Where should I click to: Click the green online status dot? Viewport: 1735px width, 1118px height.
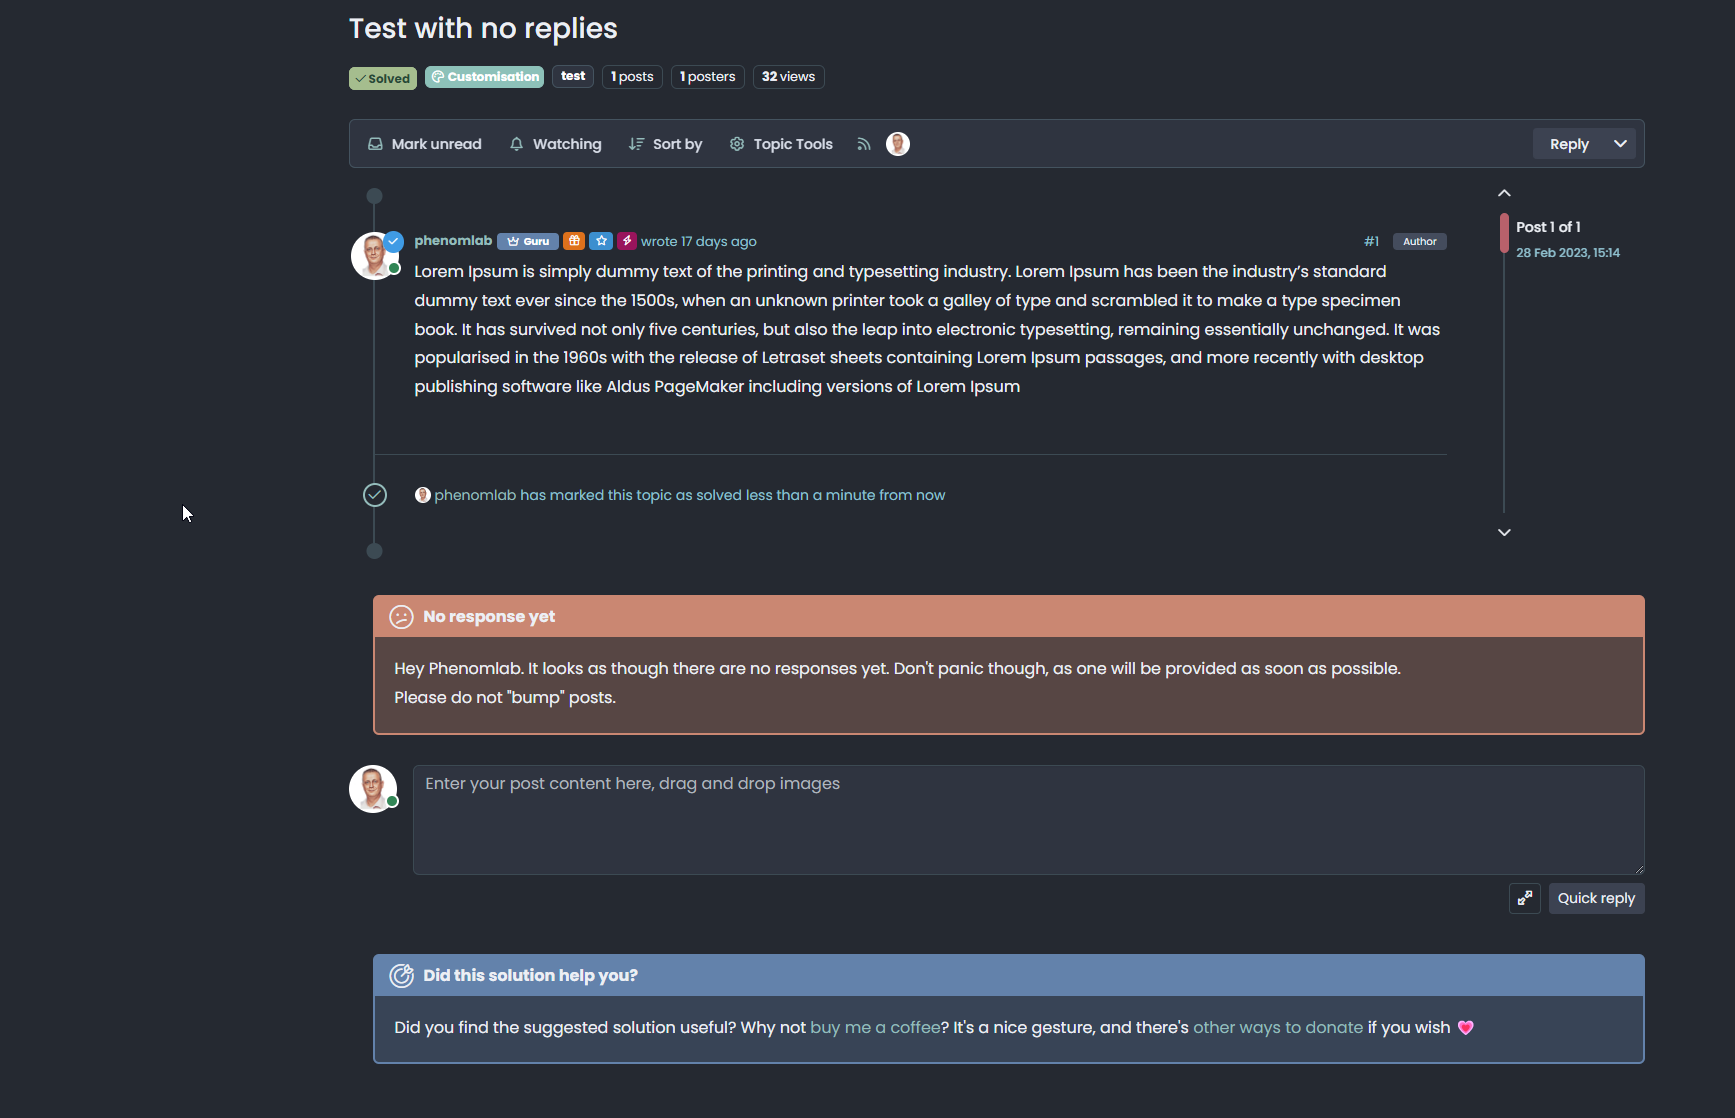click(395, 269)
